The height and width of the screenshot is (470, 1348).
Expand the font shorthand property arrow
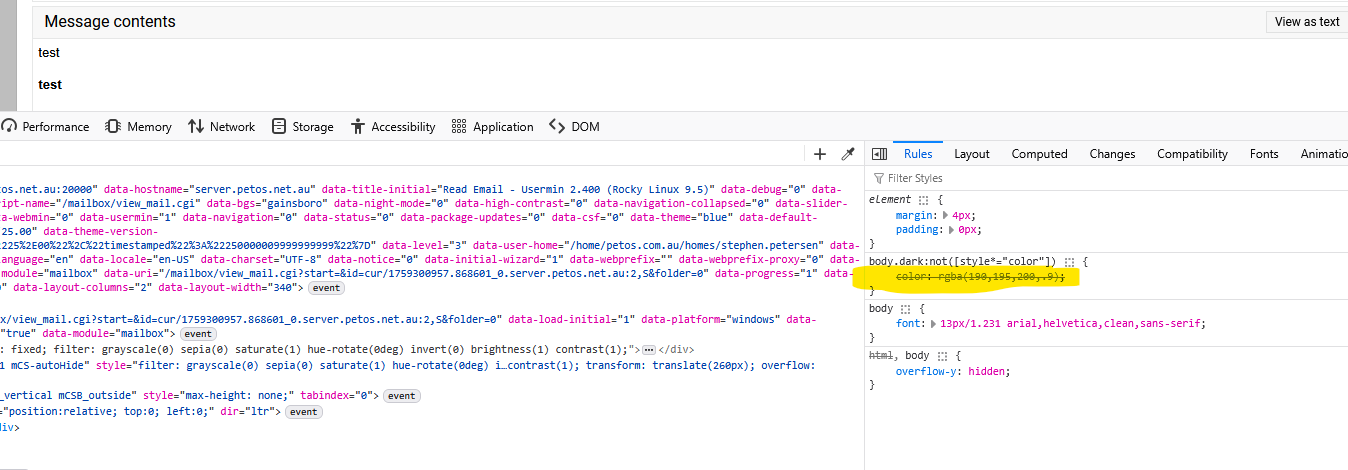click(934, 324)
